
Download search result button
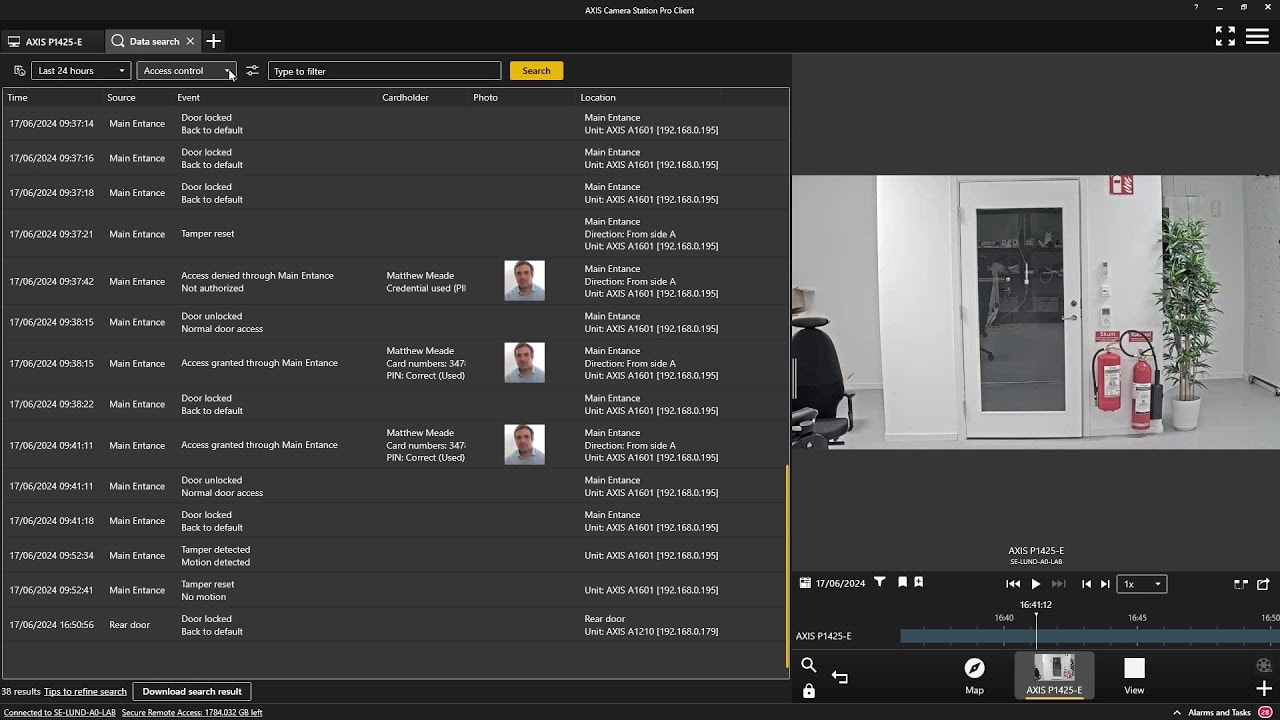(x=192, y=691)
